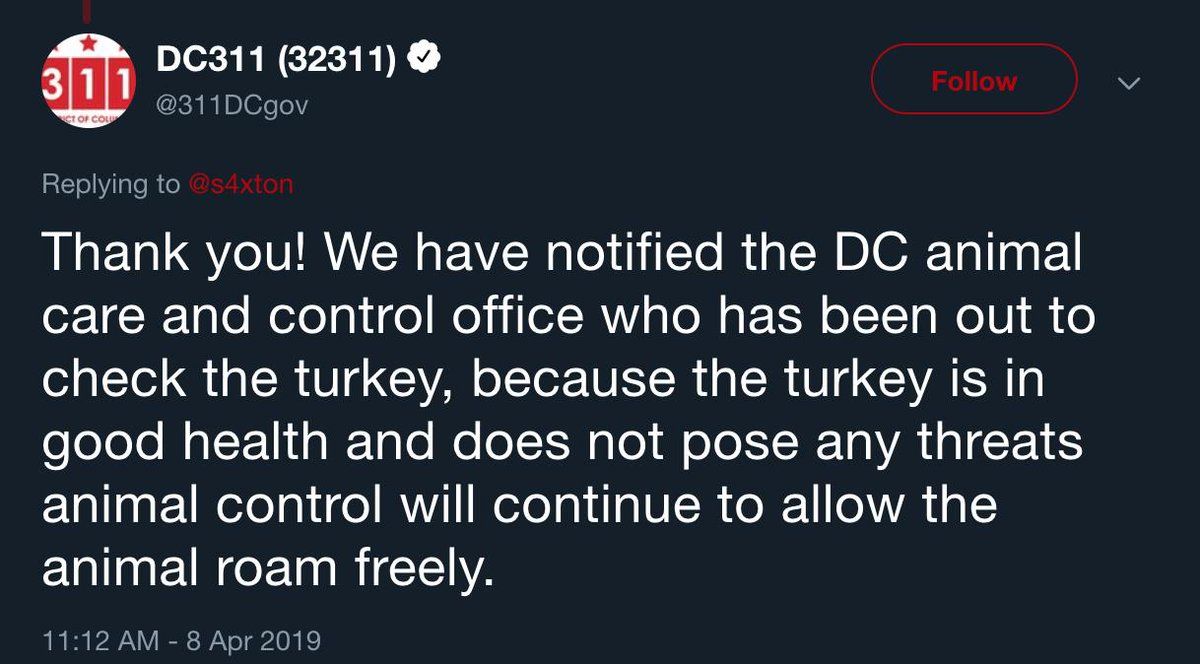Click the line "animal control will continue"

coord(520,505)
